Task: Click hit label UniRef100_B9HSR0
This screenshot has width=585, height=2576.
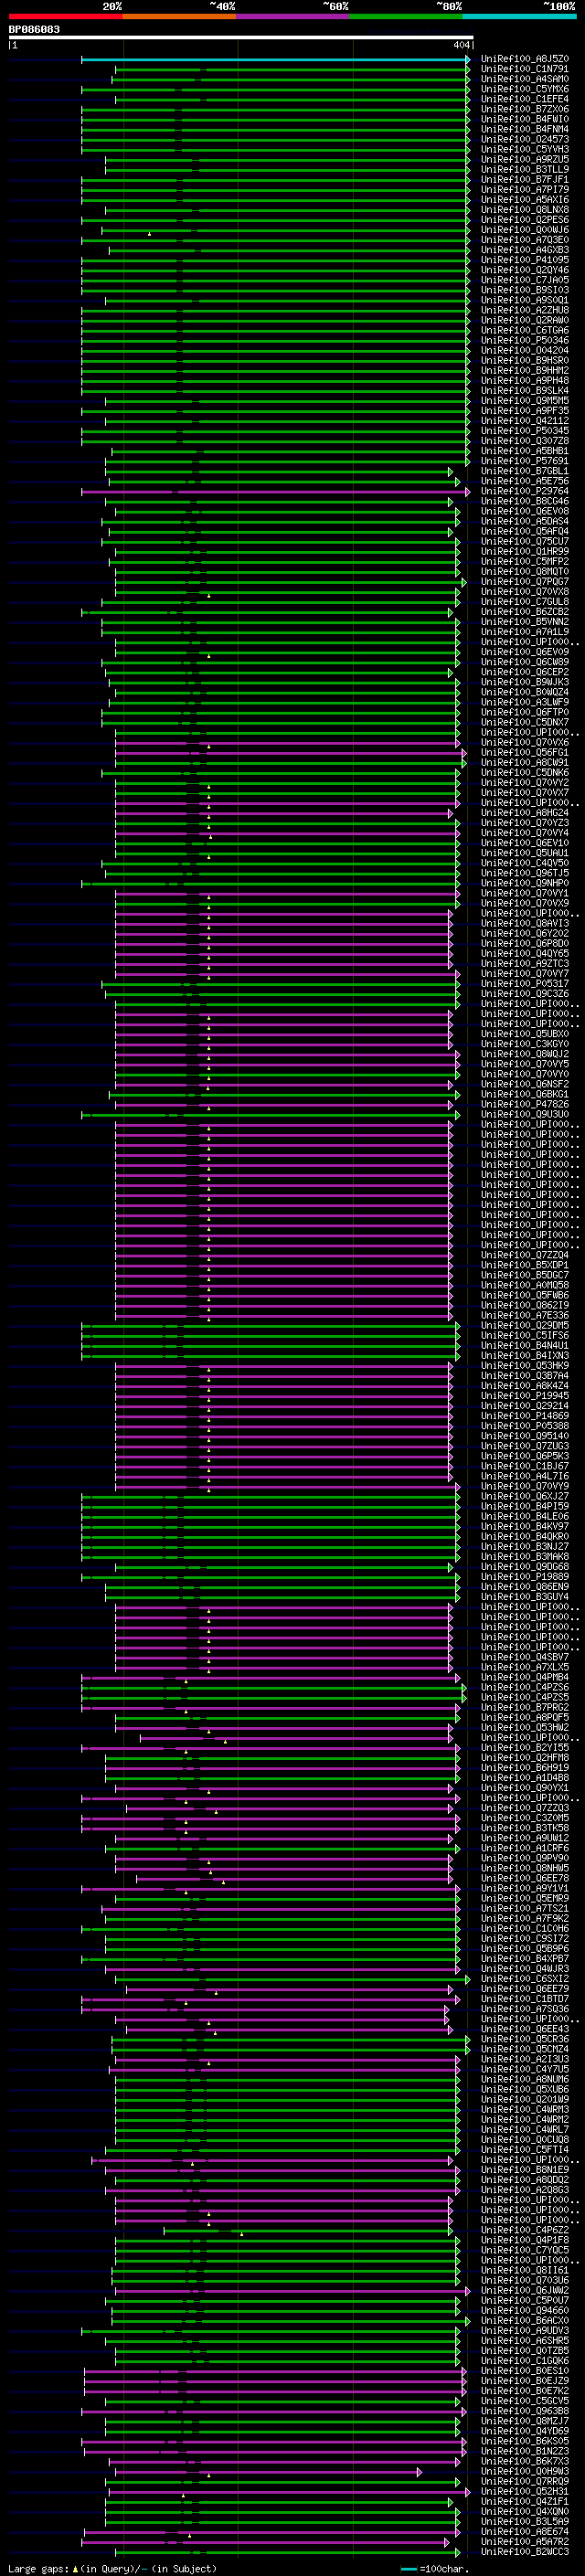Action: tap(525, 360)
